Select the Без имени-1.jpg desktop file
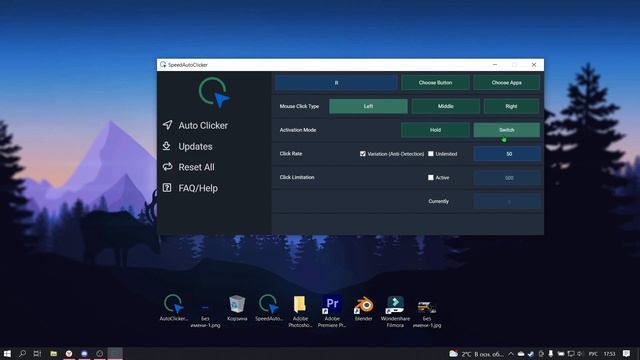 click(427, 313)
